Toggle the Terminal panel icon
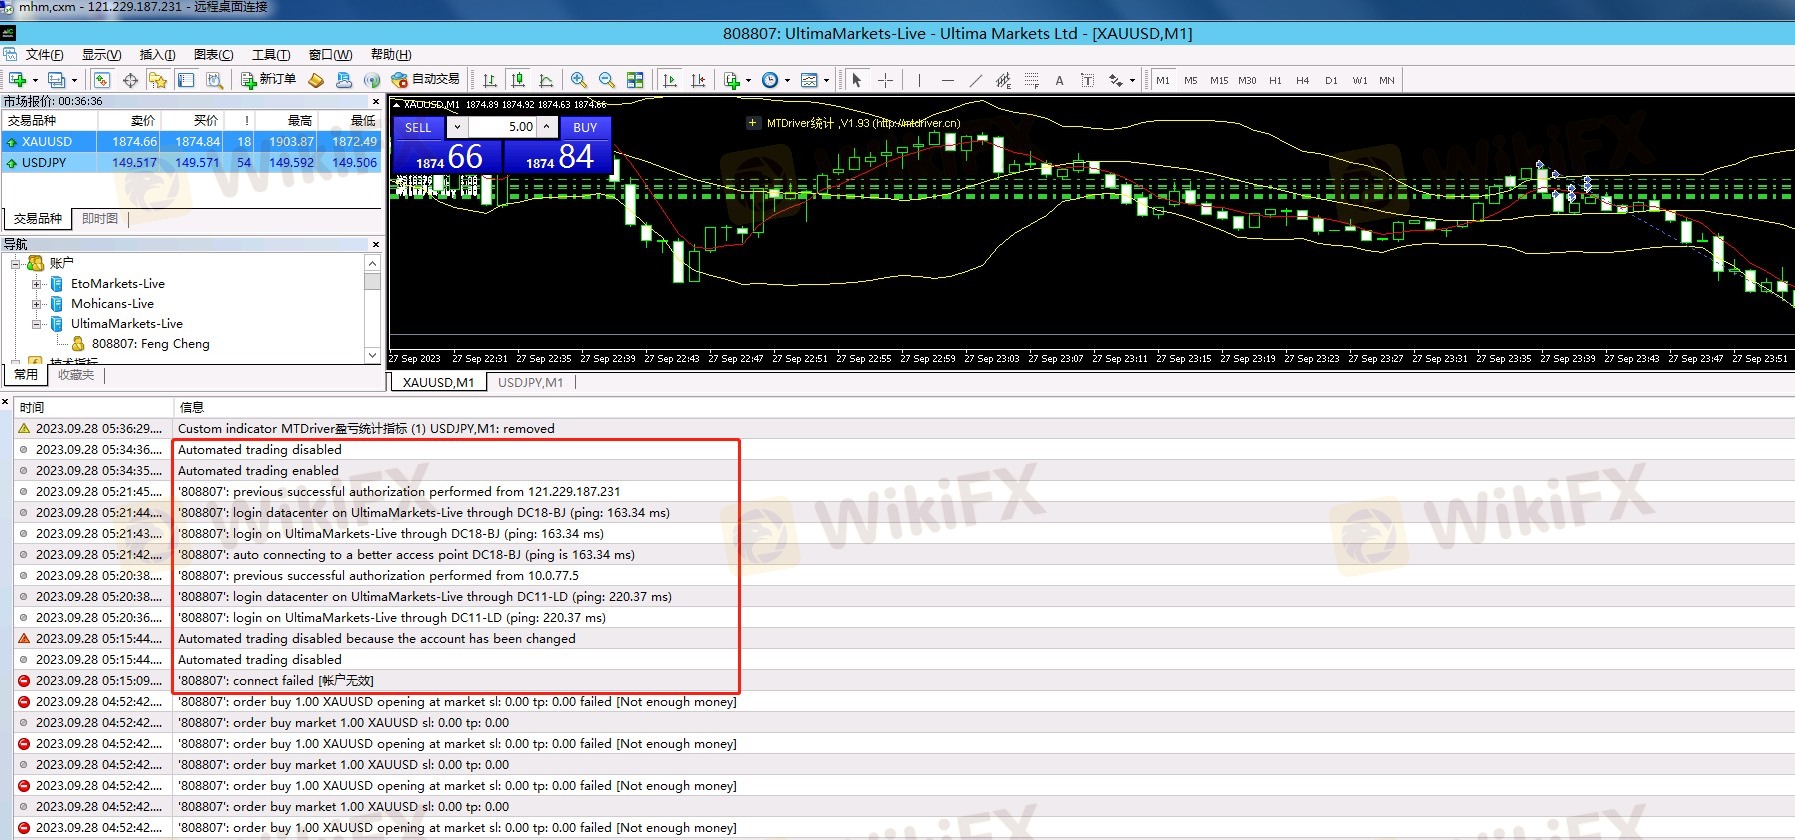The width and height of the screenshot is (1795, 840). point(186,80)
